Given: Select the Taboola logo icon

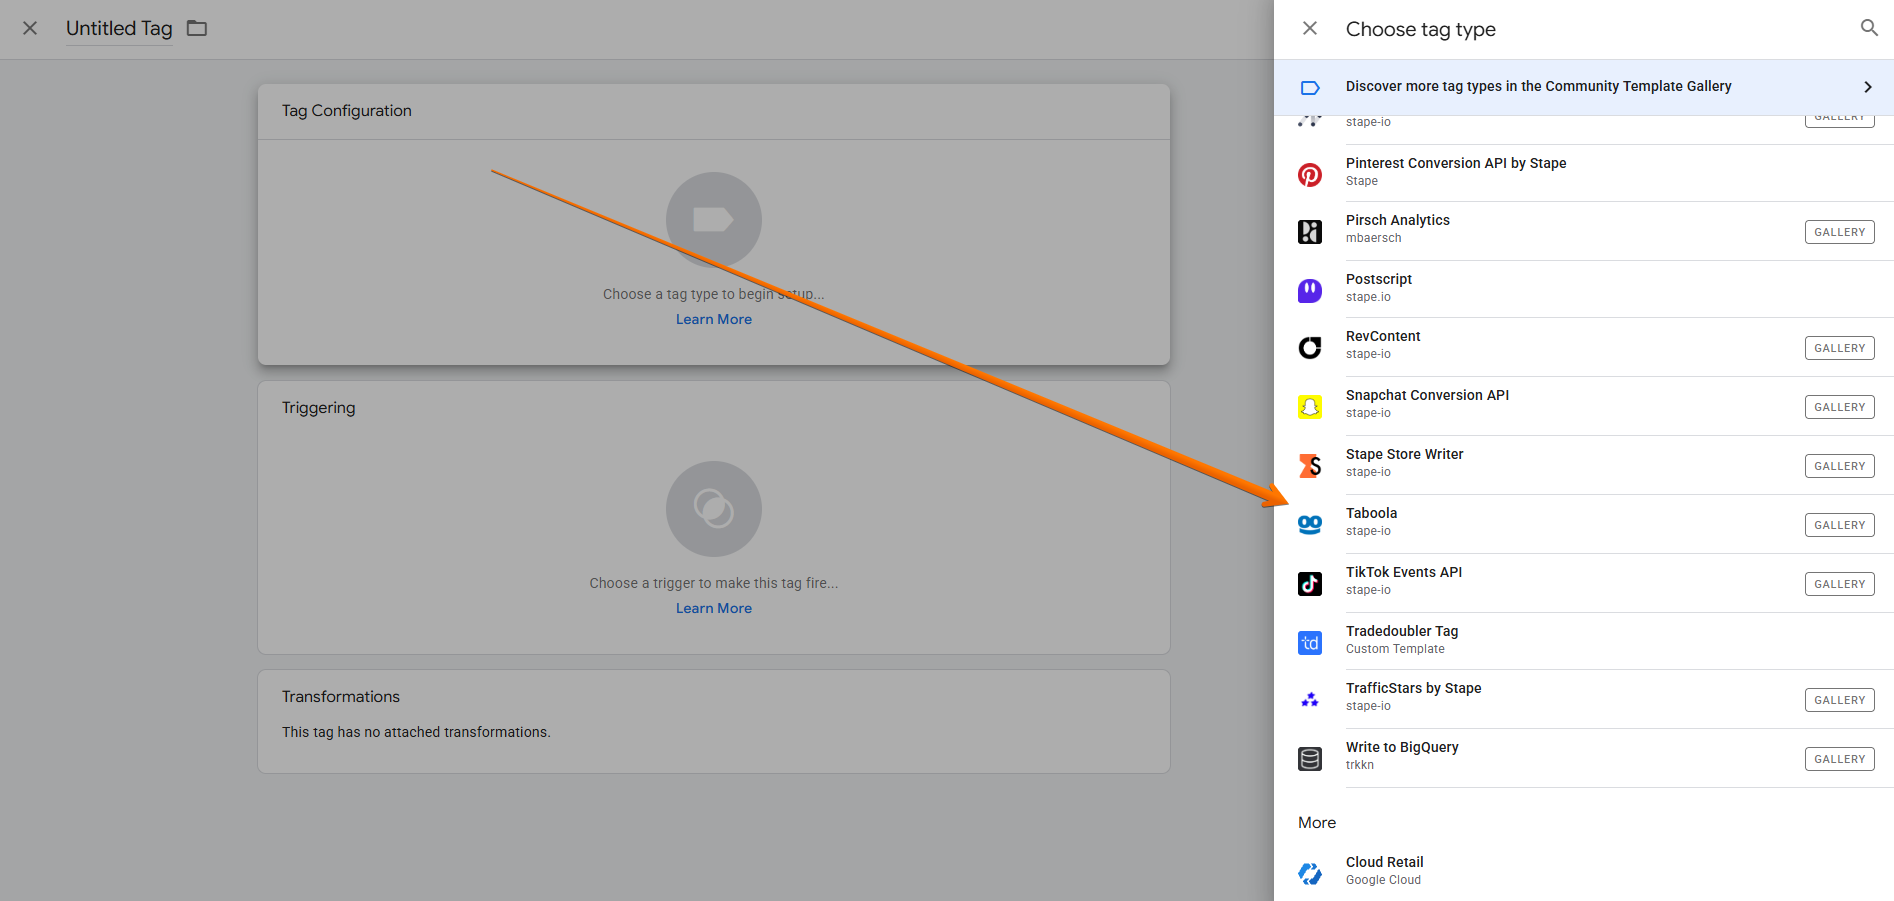Looking at the screenshot, I should (x=1310, y=525).
